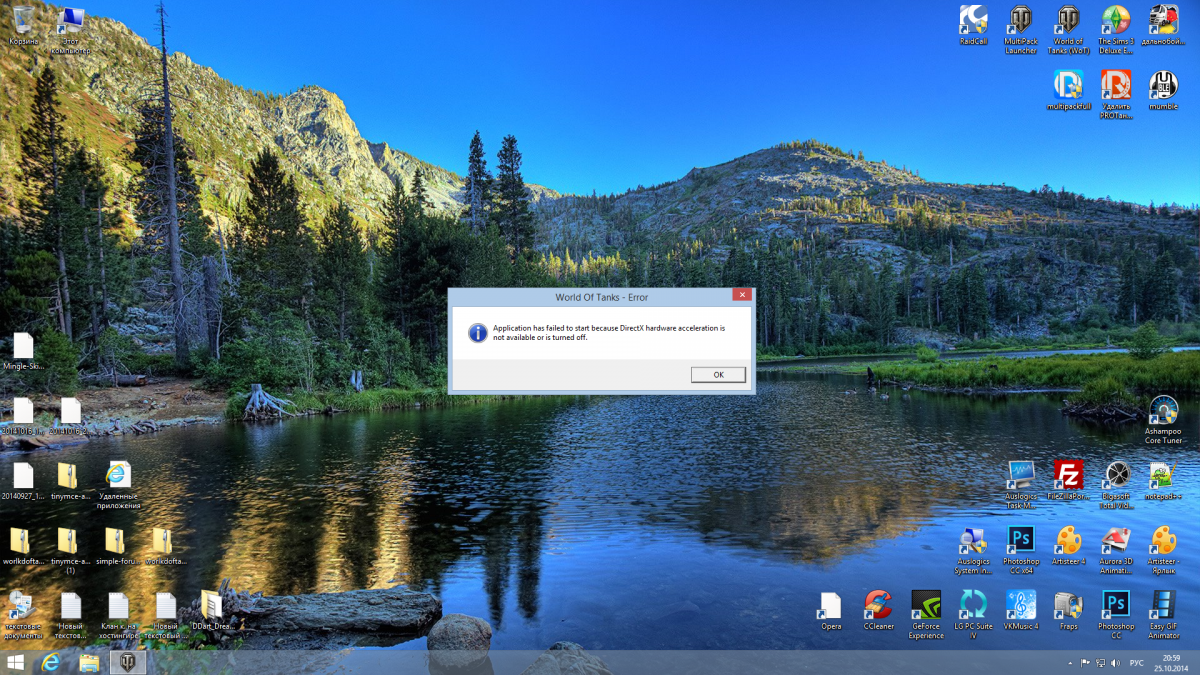Select the tinymce-a (1) zip archive
1200x675 pixels.
click(70, 551)
